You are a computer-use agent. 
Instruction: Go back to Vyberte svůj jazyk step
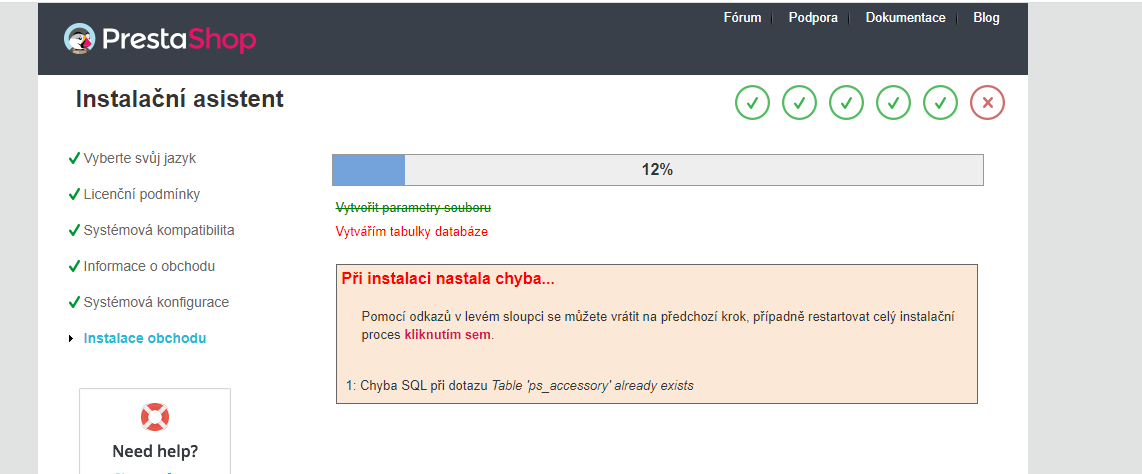(139, 159)
